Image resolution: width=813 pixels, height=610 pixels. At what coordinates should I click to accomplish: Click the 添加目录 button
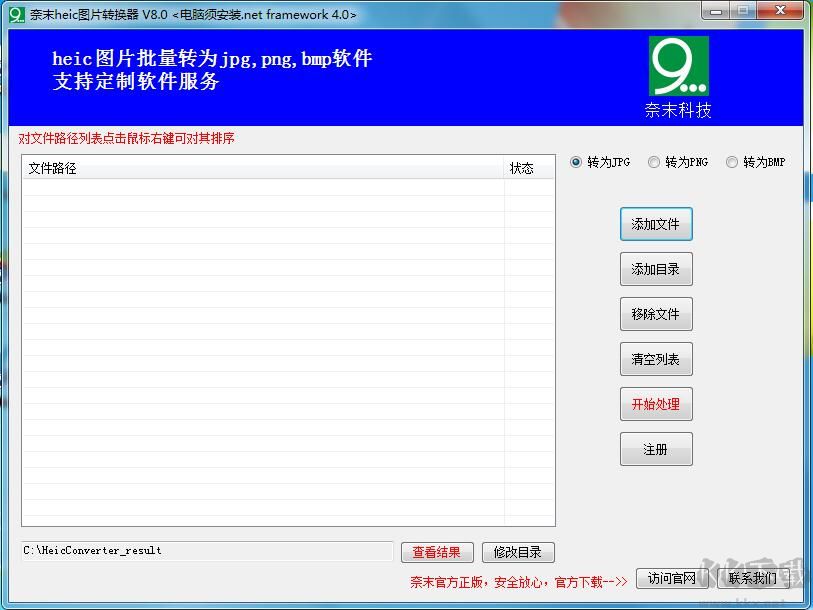coord(656,269)
